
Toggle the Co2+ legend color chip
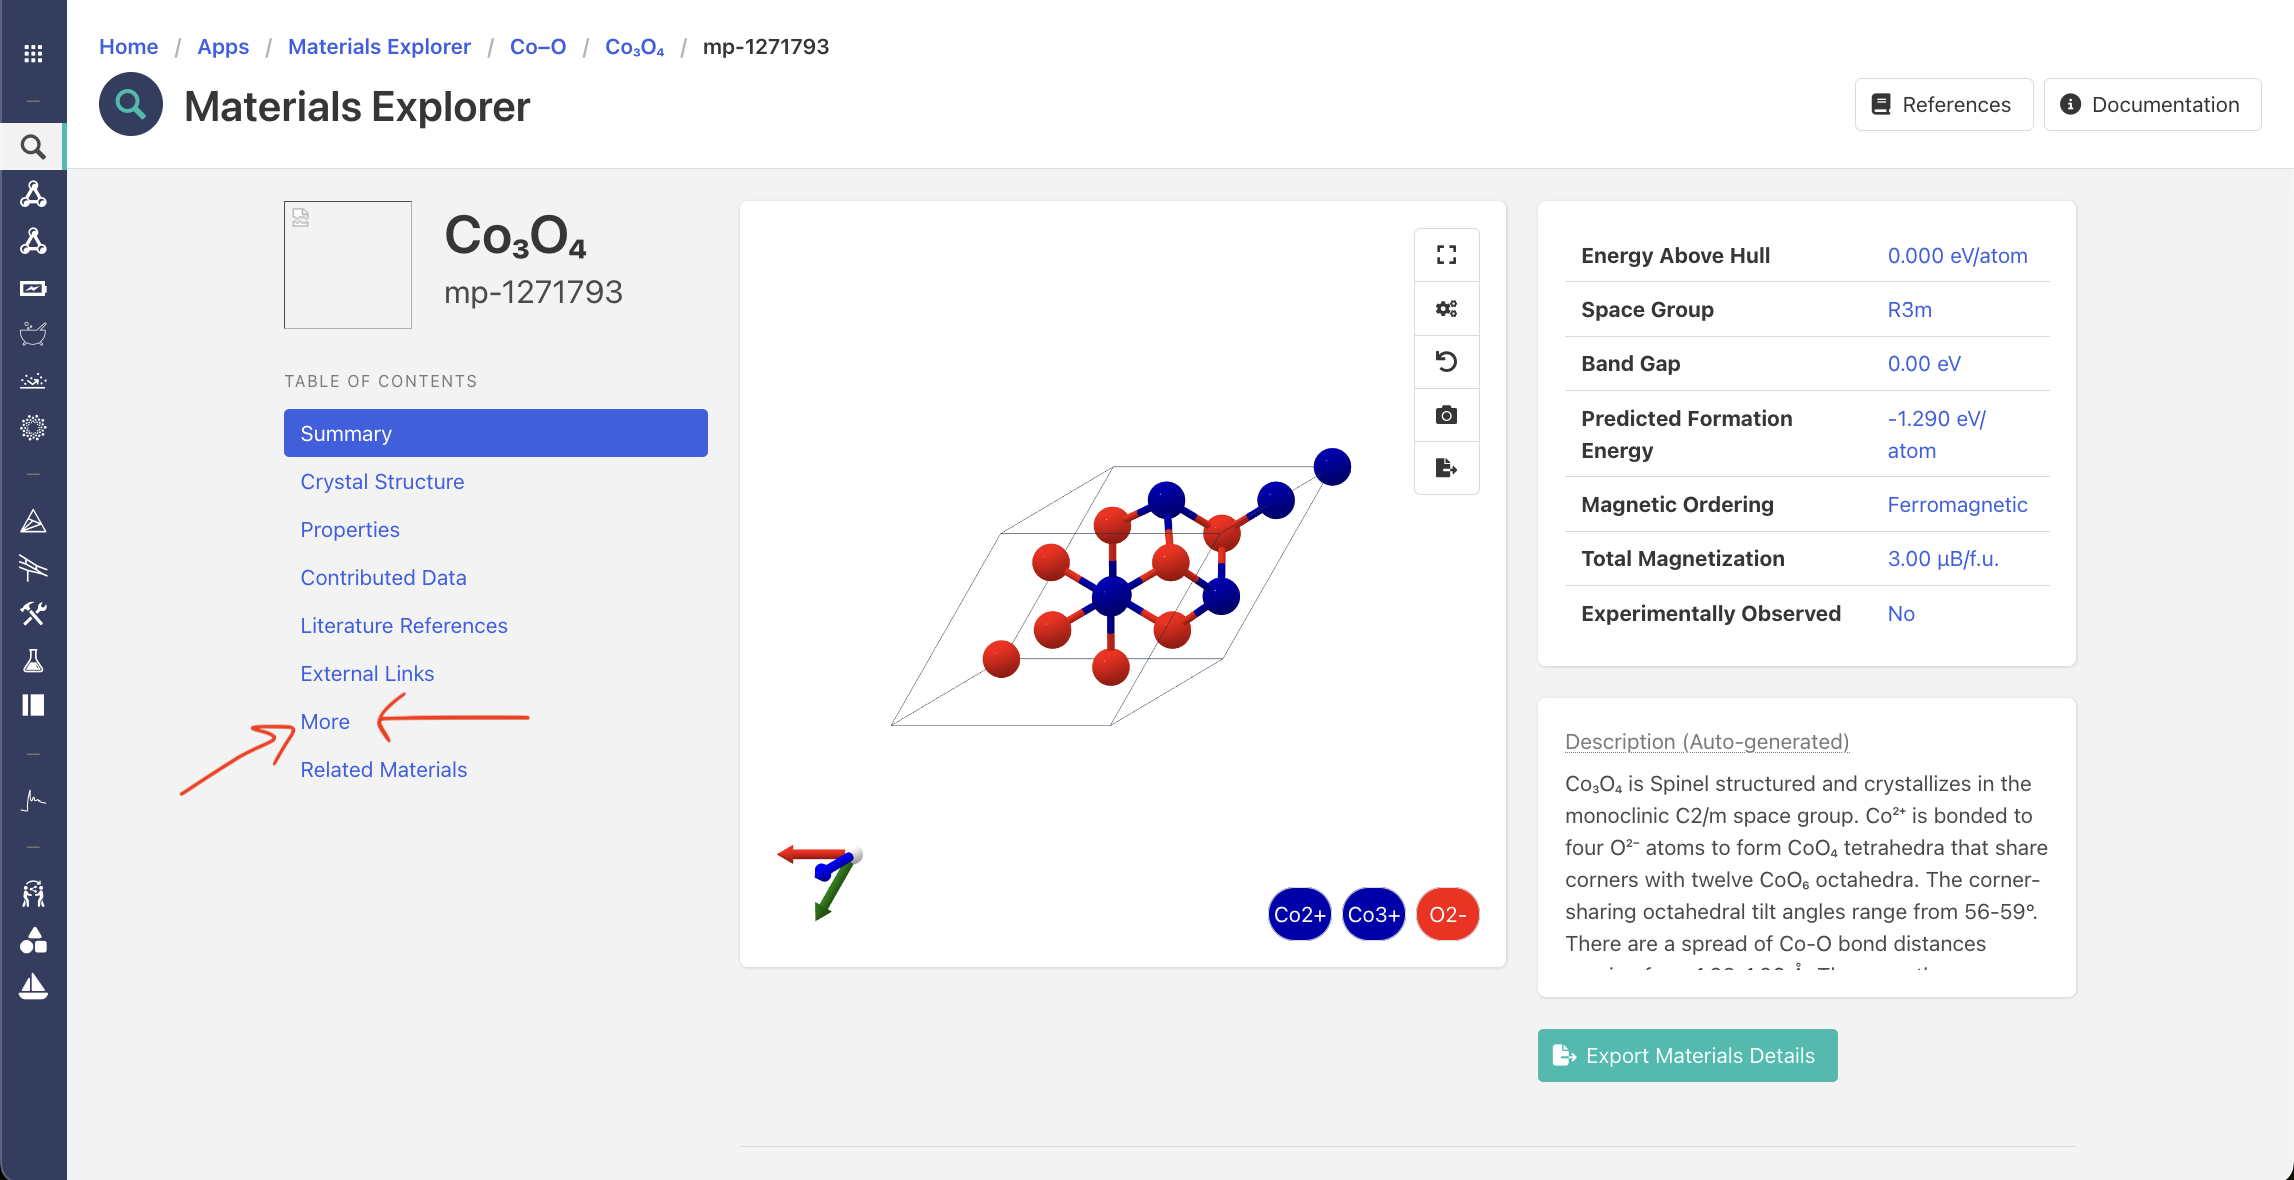(x=1299, y=914)
